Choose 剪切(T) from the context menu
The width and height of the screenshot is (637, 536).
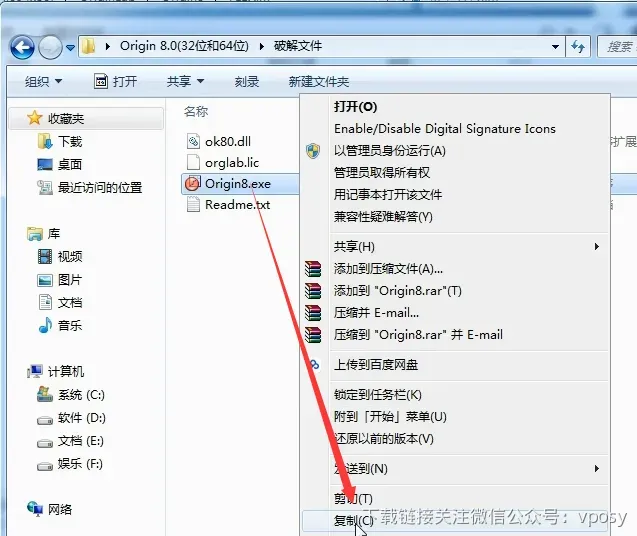pyautogui.click(x=455, y=499)
